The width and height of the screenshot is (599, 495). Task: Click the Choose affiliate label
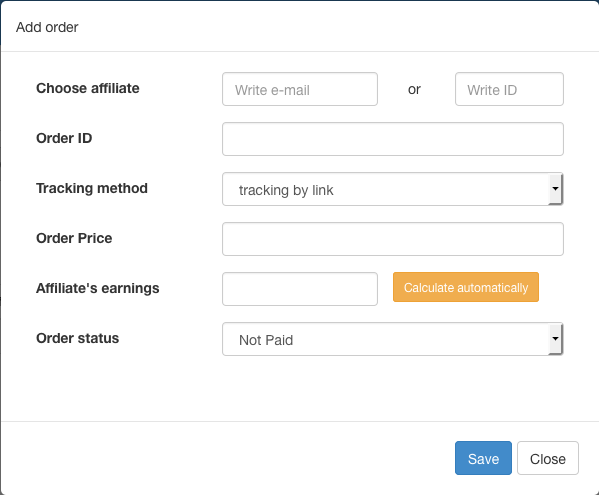pyautogui.click(x=88, y=88)
